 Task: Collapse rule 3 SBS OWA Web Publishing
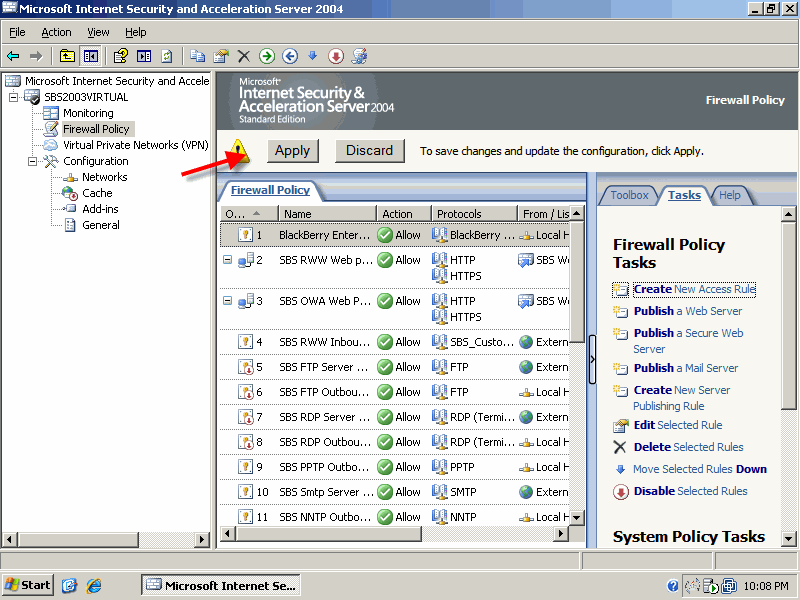(228, 301)
